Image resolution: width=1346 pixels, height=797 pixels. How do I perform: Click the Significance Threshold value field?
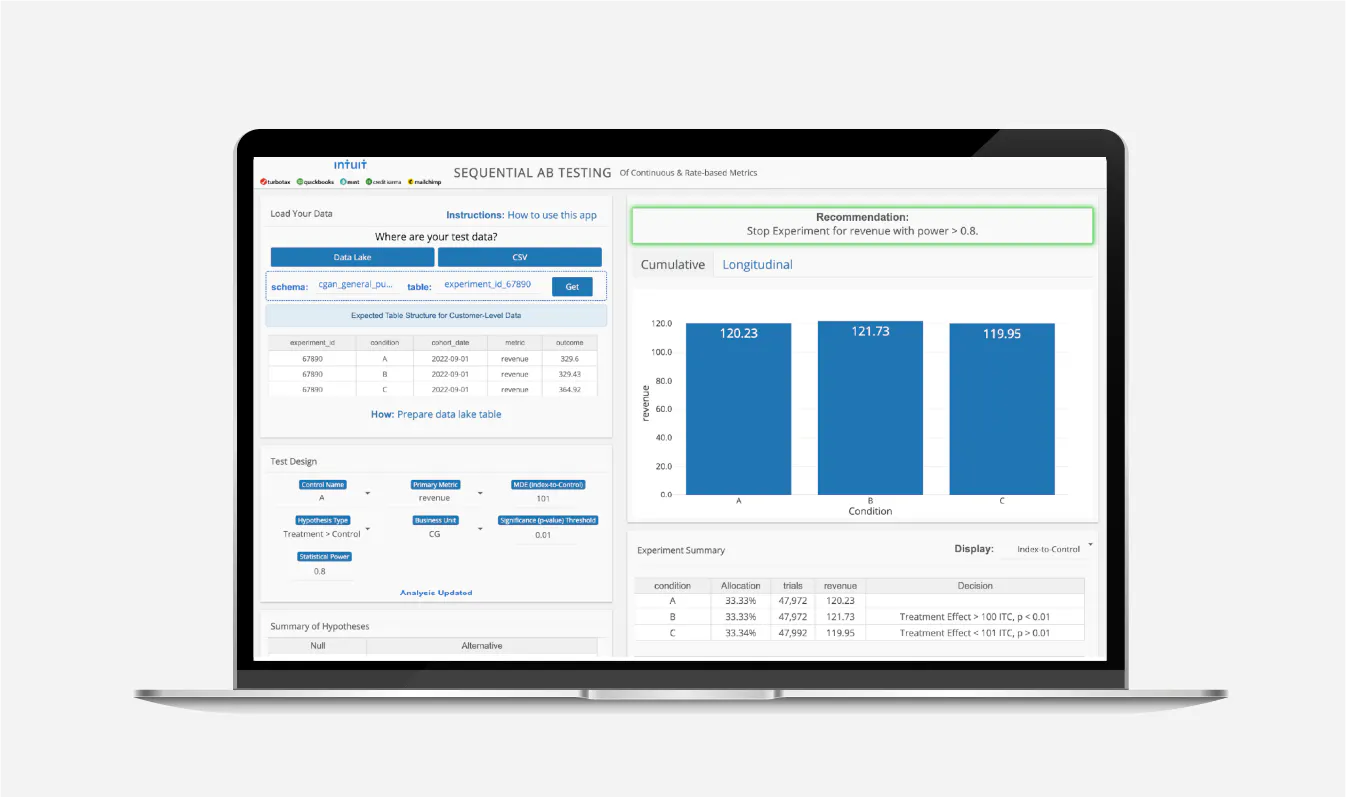click(x=543, y=535)
